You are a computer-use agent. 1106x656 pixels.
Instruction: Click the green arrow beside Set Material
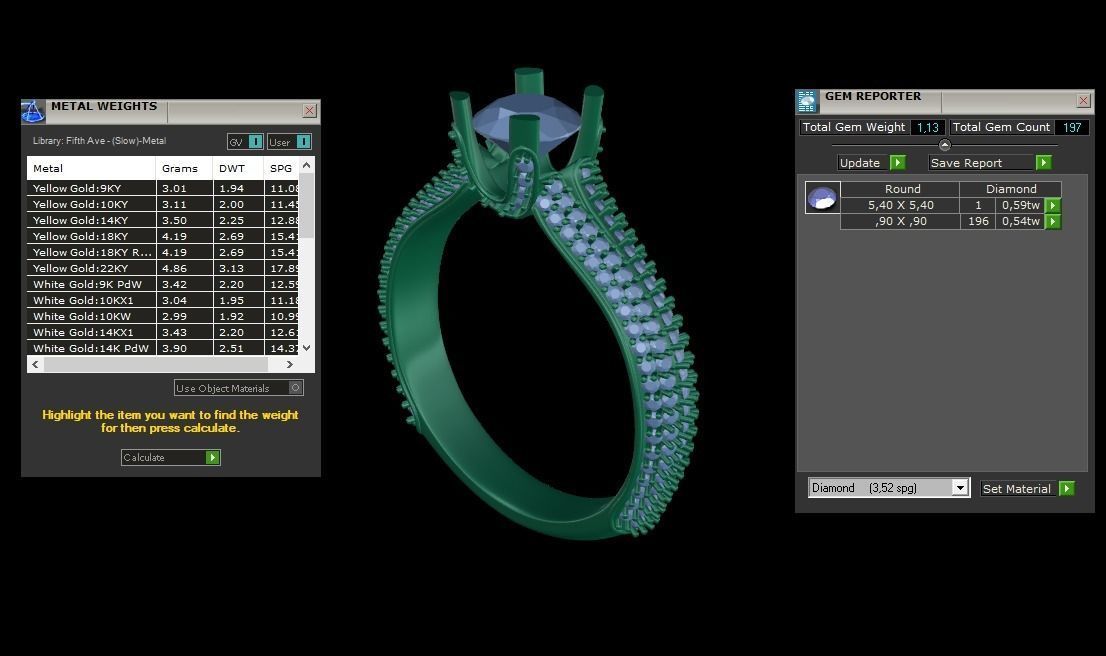point(1066,488)
